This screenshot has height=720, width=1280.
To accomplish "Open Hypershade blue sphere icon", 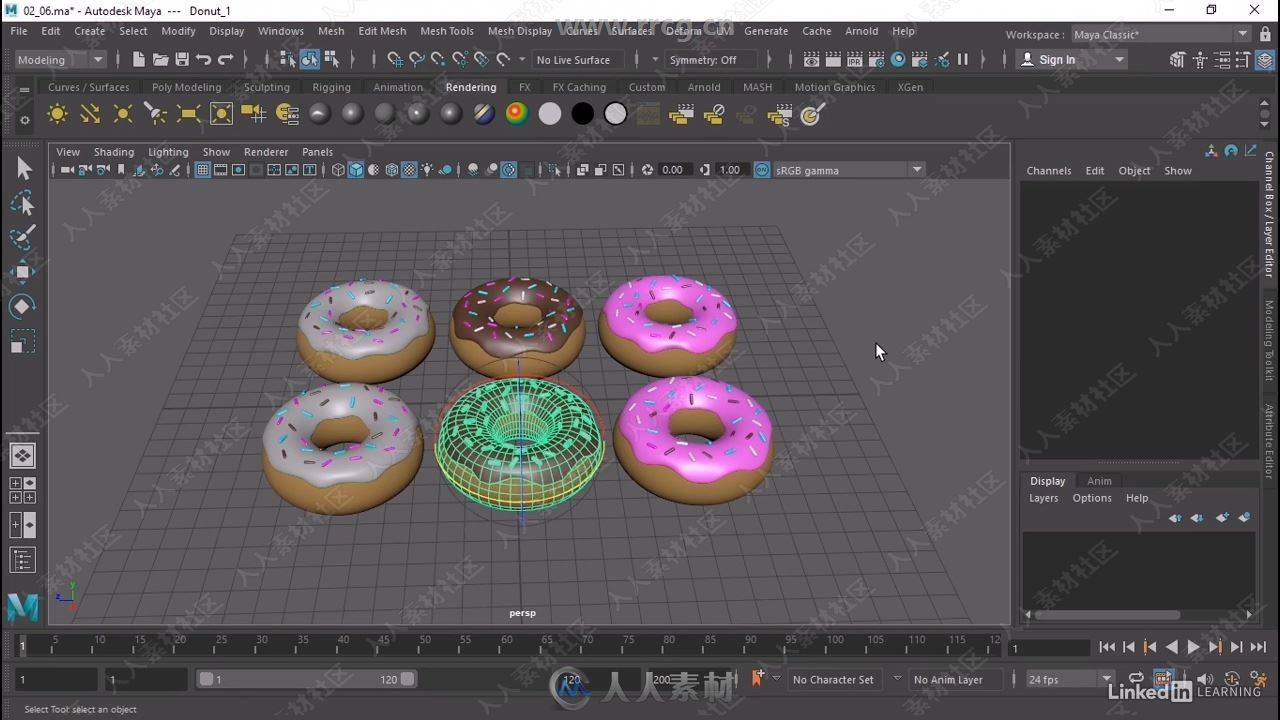I will pos(898,60).
